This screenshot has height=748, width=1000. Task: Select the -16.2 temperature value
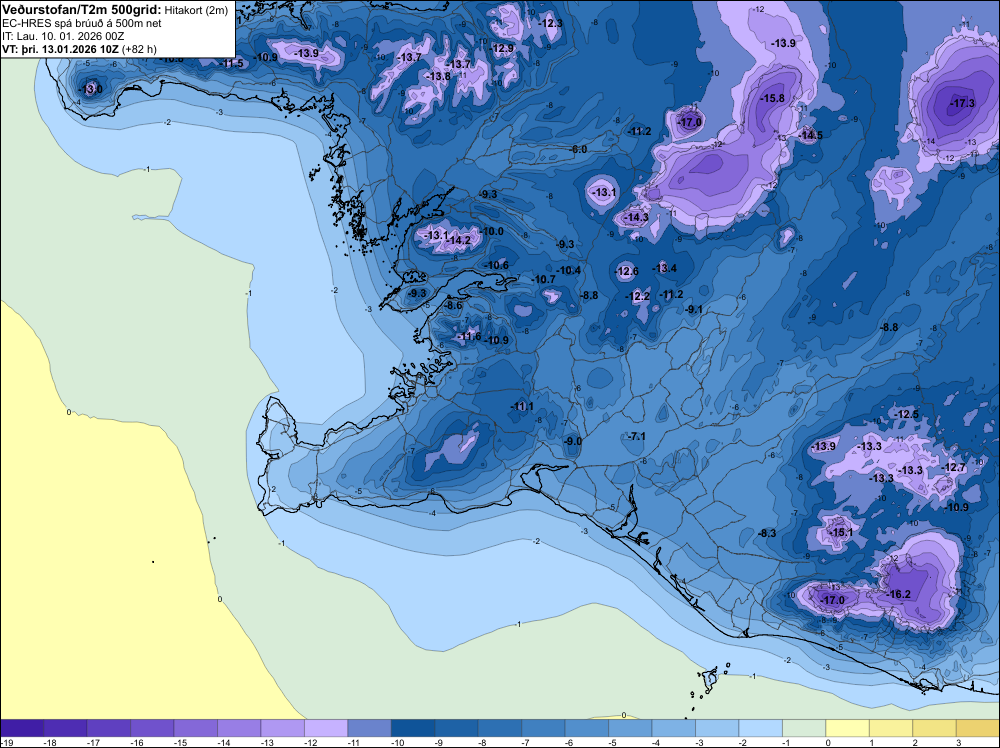(899, 594)
